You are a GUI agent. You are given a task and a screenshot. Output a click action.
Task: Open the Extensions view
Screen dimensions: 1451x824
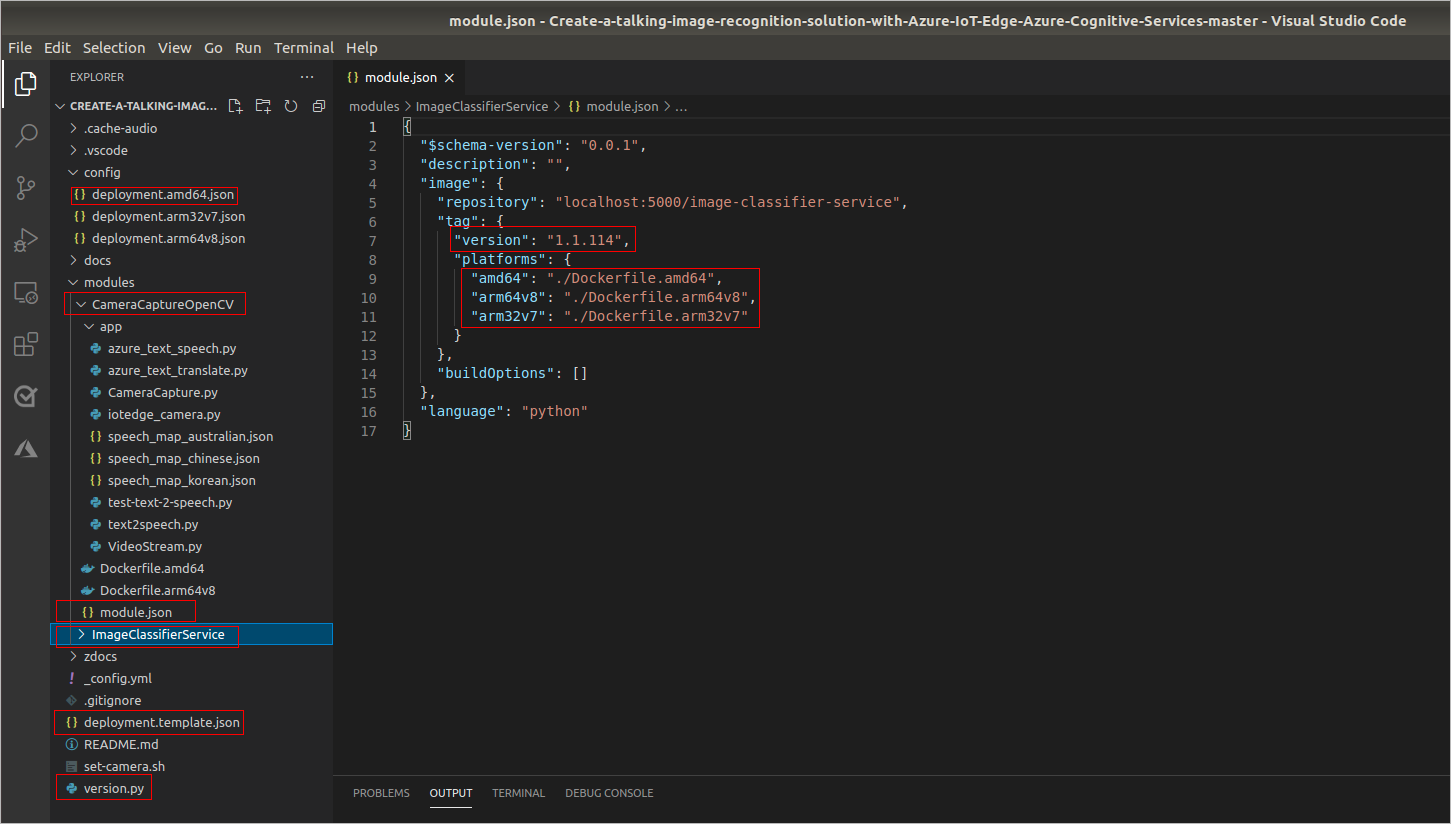[x=26, y=345]
